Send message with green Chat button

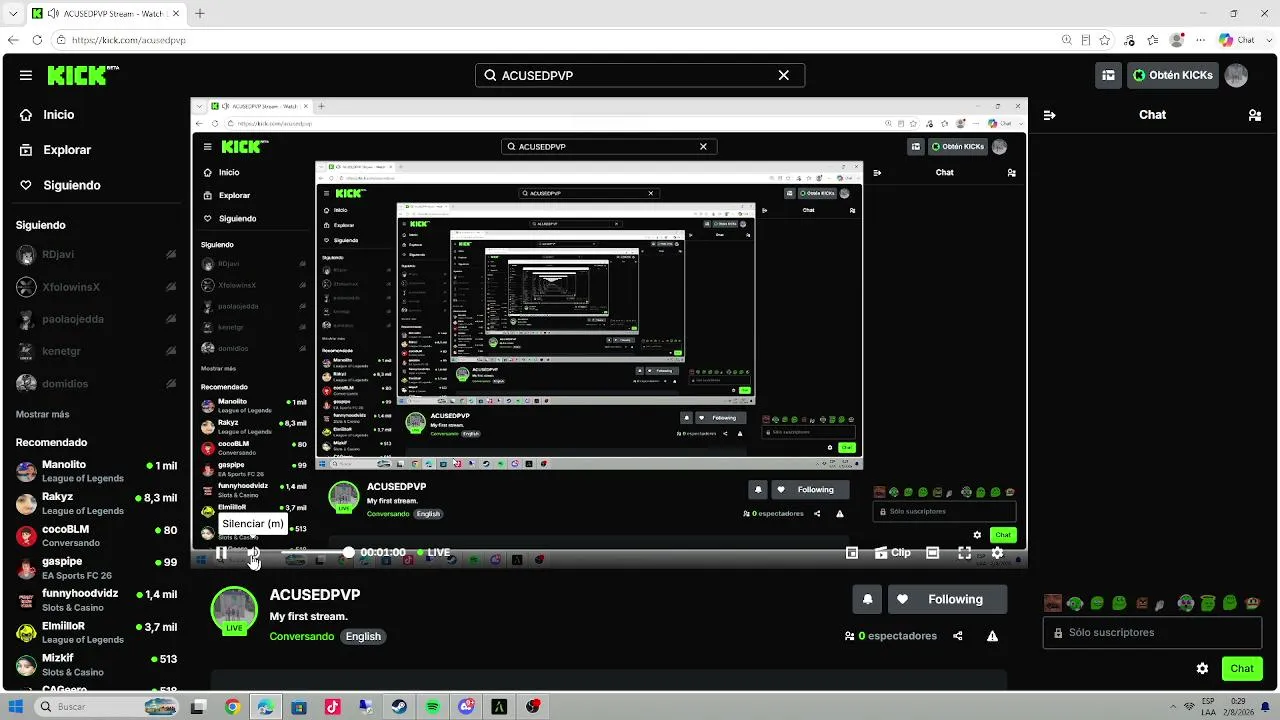point(1242,668)
